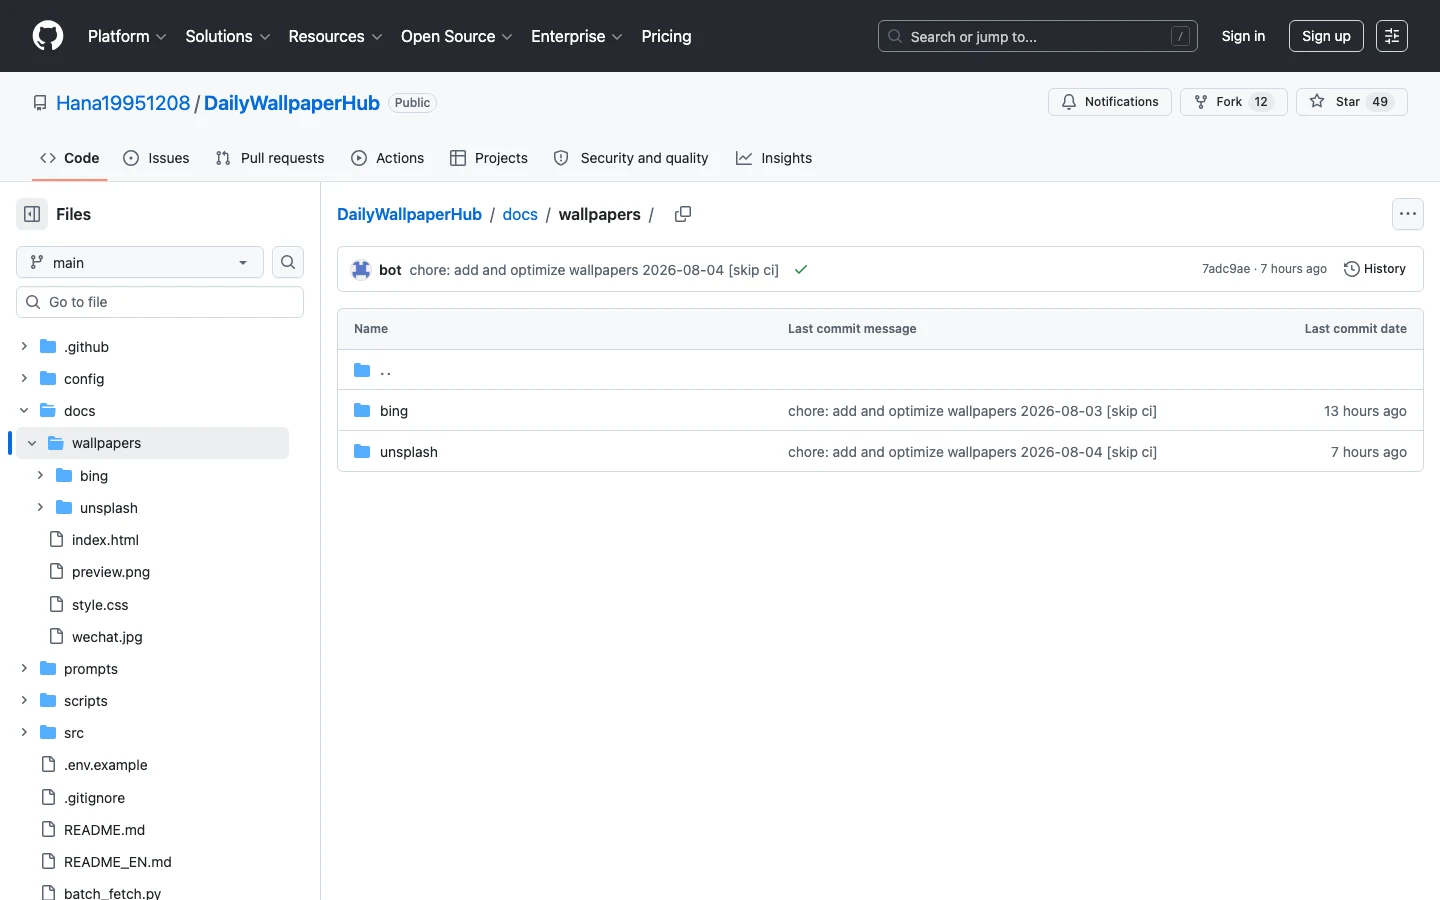The image size is (1440, 900).
Task: Open the DailyWallpaperHub repository title link
Action: [x=292, y=103]
